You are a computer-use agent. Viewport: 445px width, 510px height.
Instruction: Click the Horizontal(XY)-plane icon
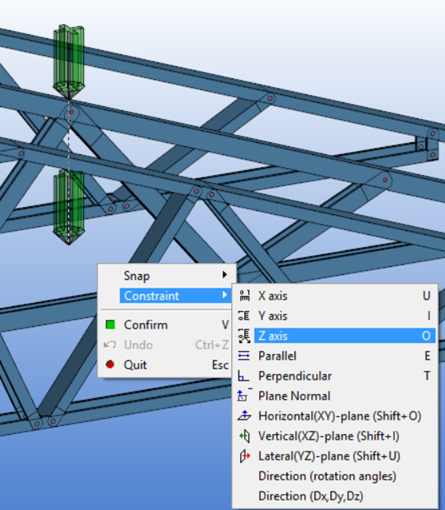[244, 416]
